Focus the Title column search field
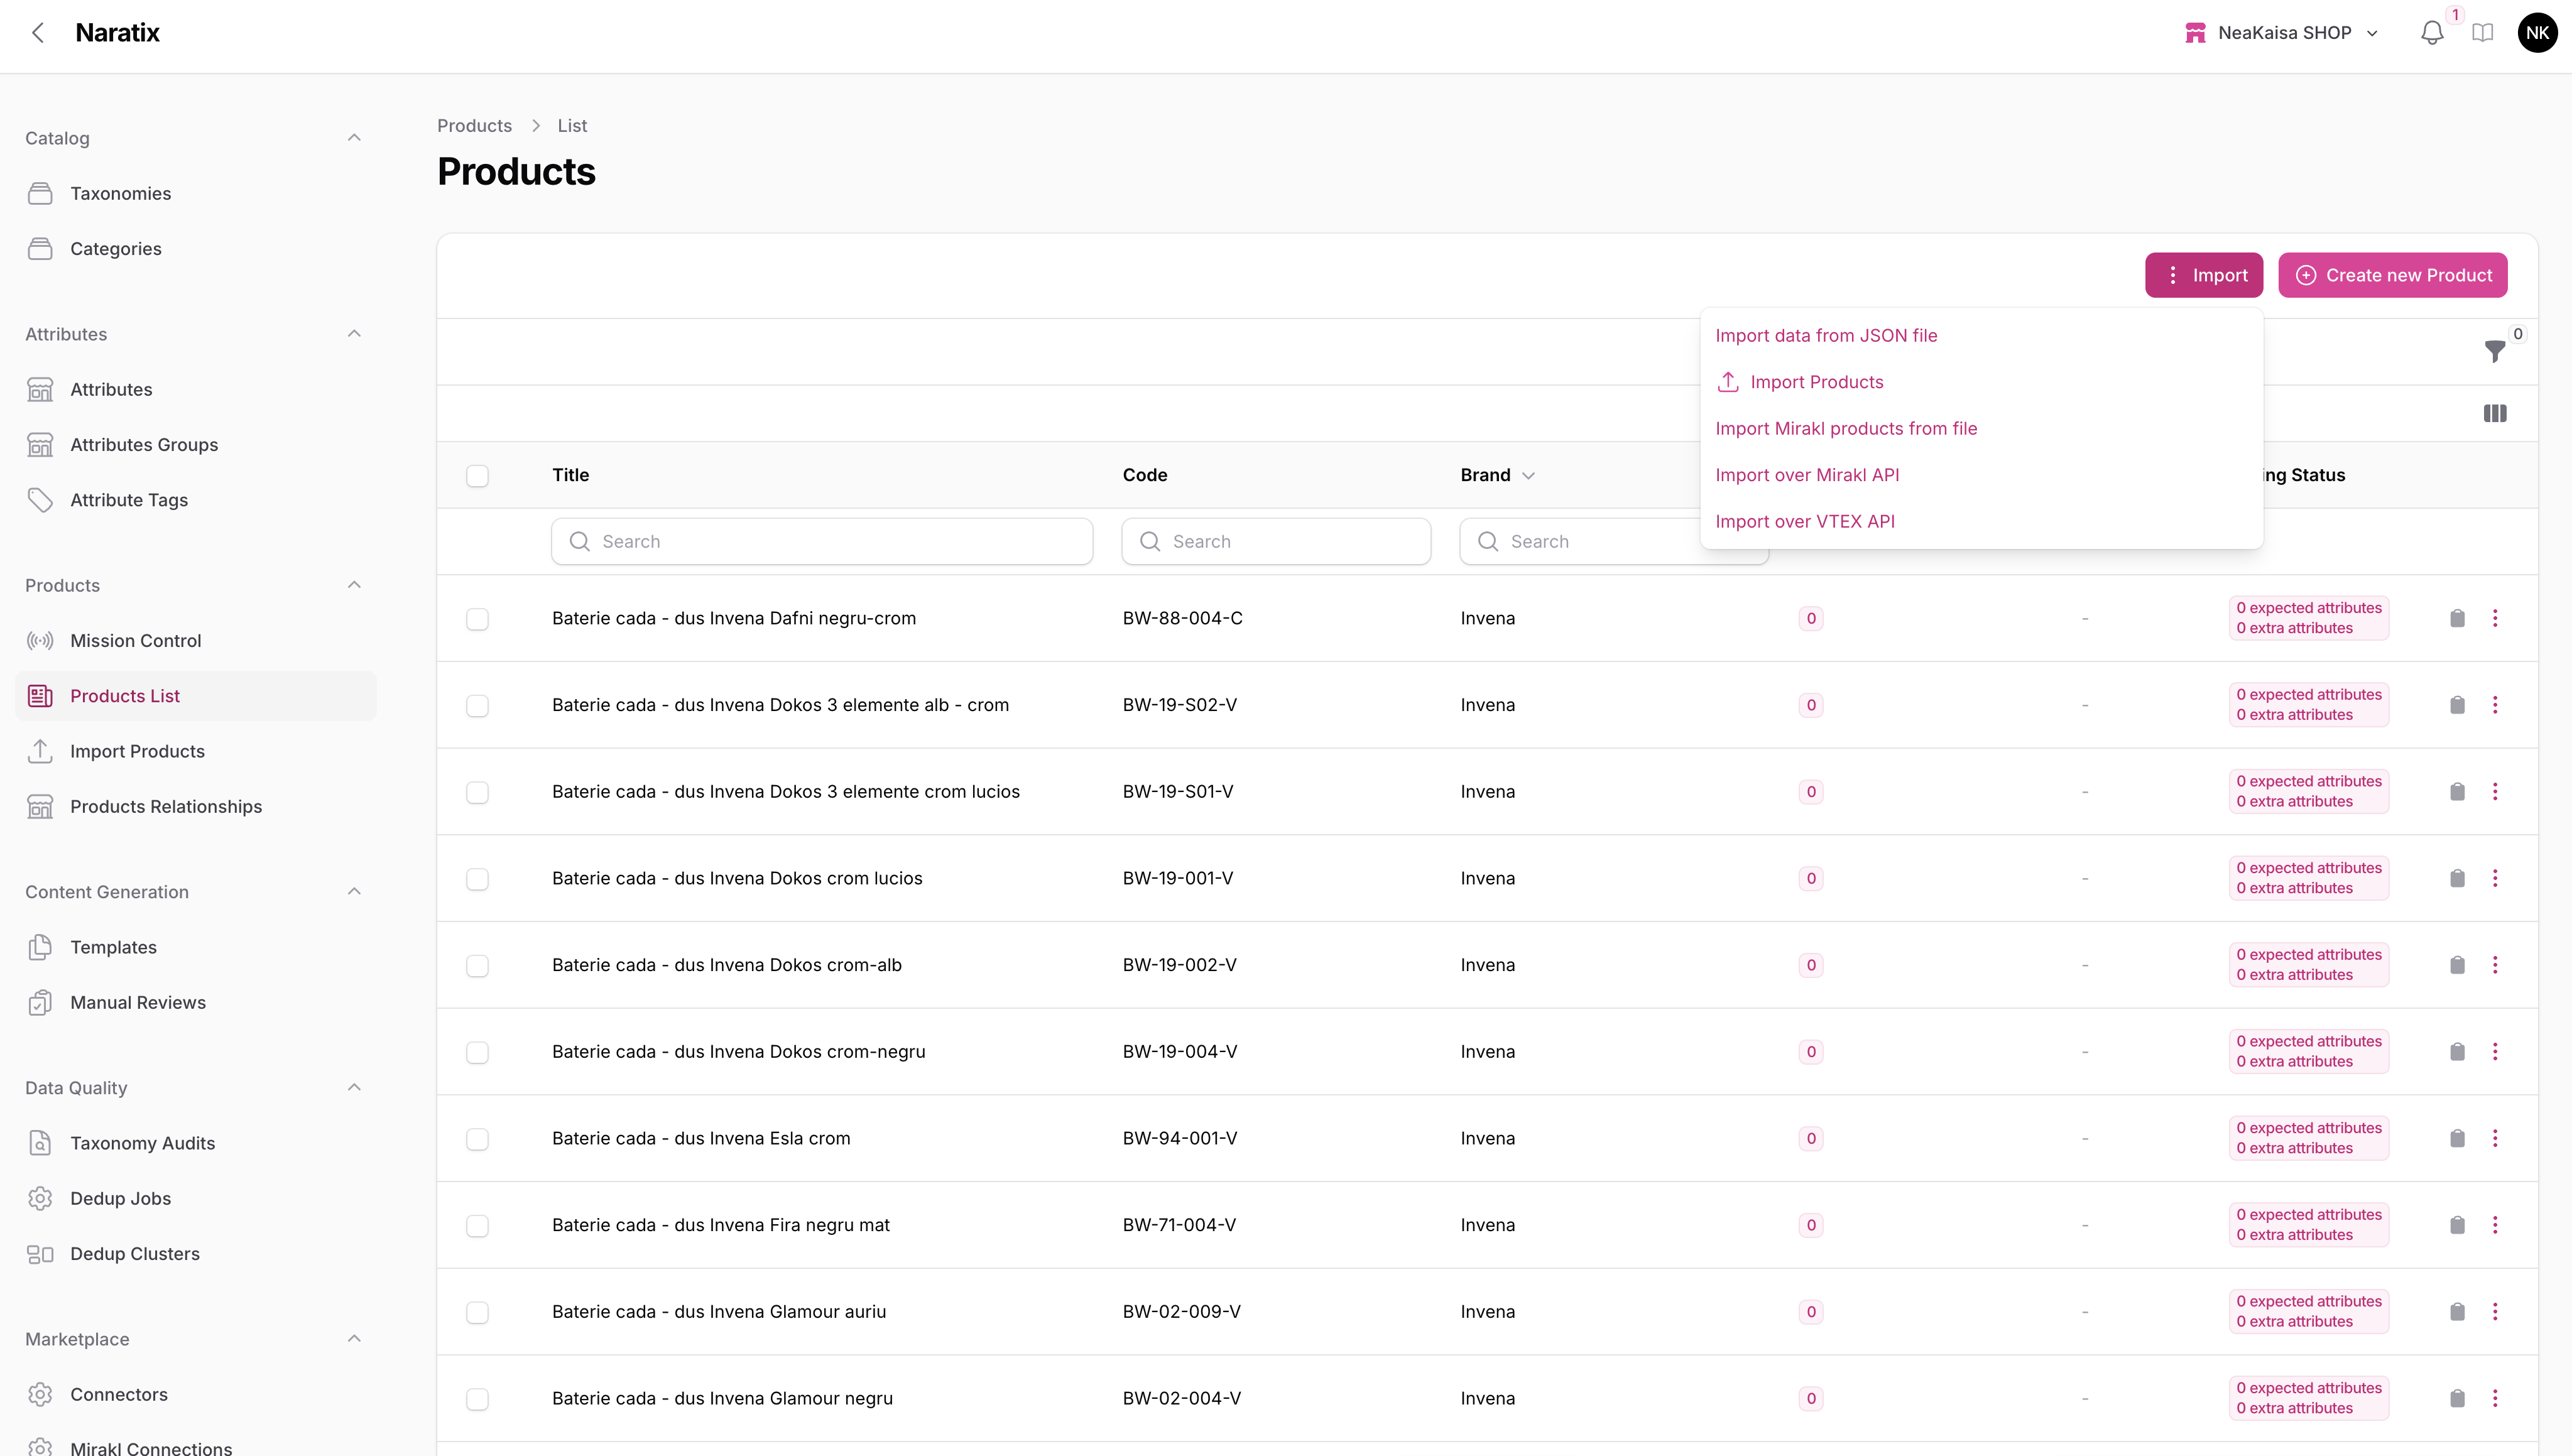This screenshot has width=2572, height=1456. (x=822, y=541)
